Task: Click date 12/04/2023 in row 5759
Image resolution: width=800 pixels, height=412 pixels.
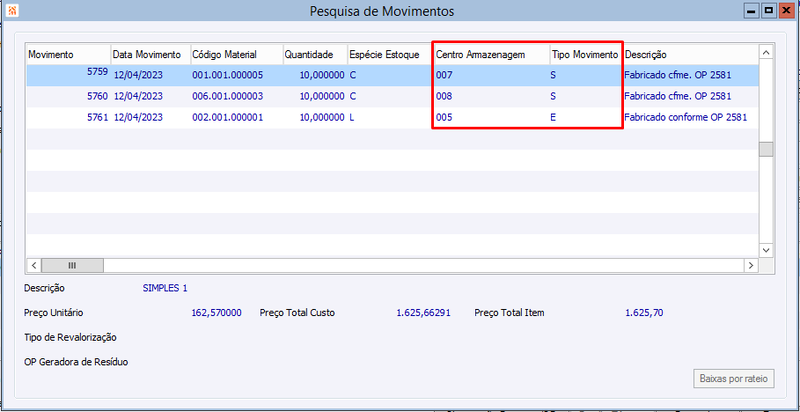Action: [138, 75]
